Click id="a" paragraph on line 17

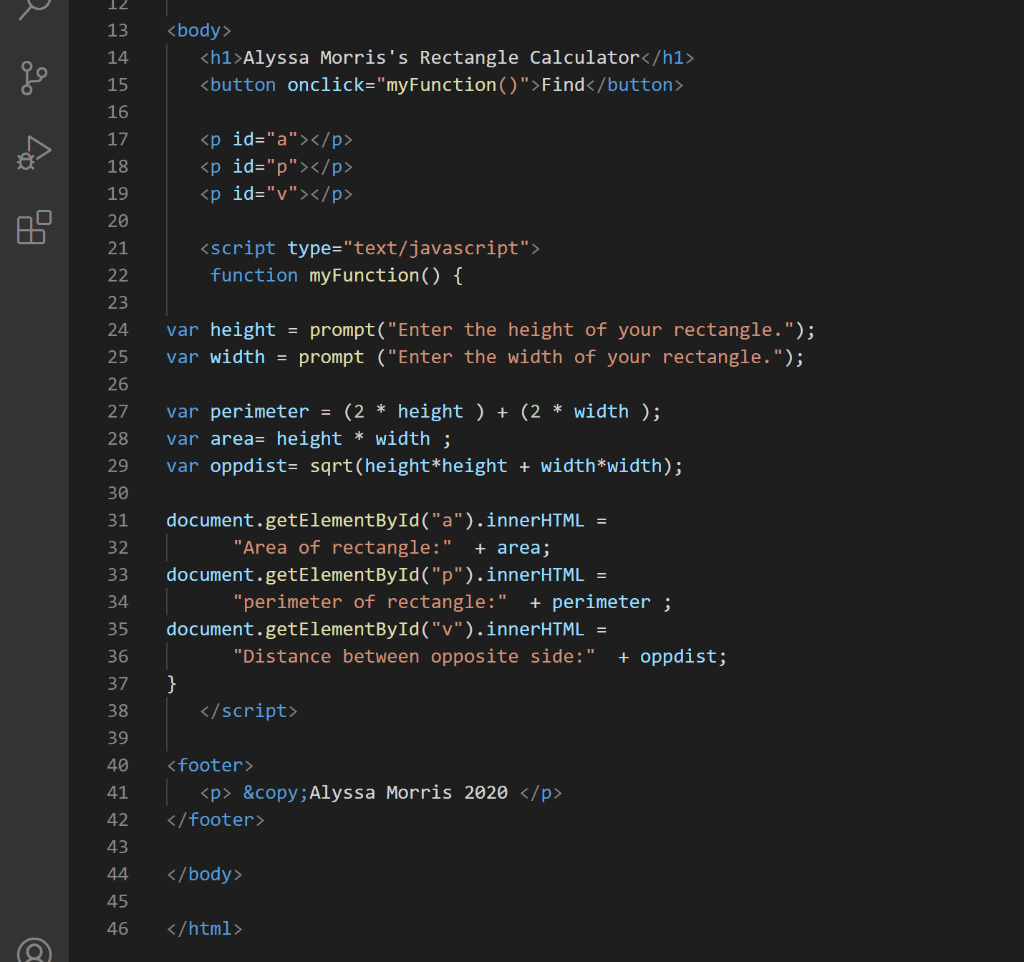(276, 140)
